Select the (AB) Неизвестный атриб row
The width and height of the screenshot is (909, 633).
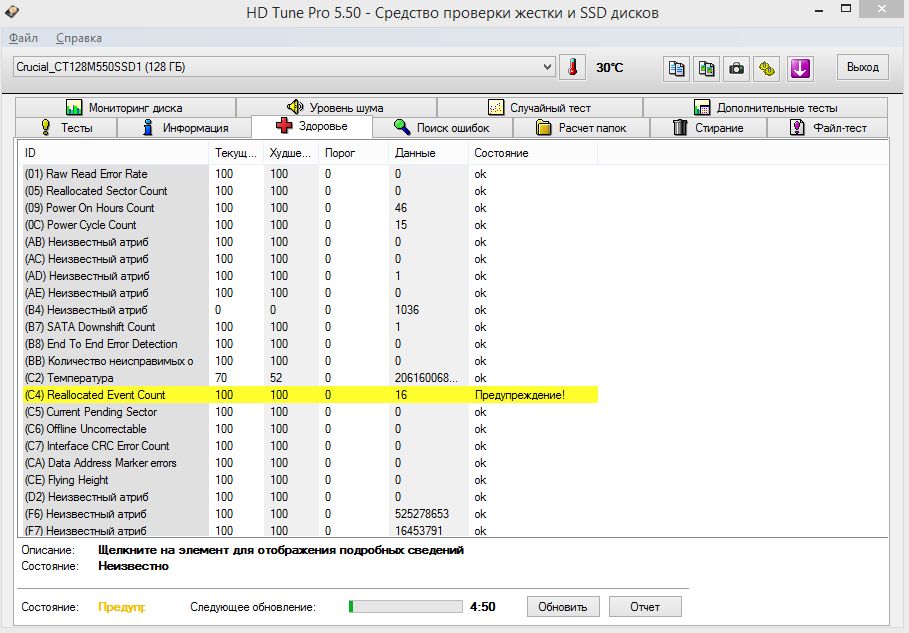coord(308,242)
